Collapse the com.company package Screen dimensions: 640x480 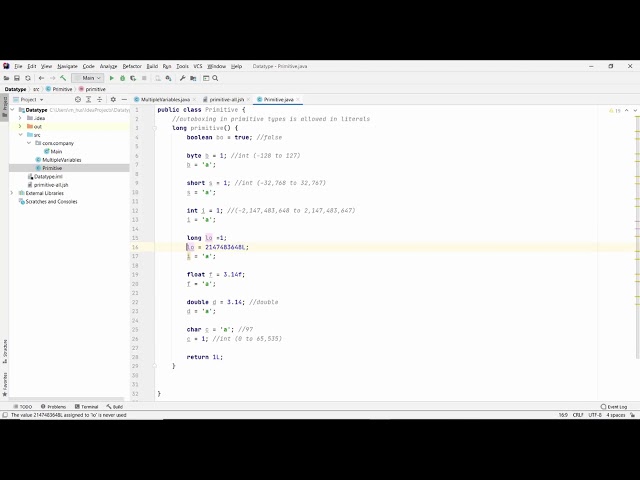coord(29,143)
